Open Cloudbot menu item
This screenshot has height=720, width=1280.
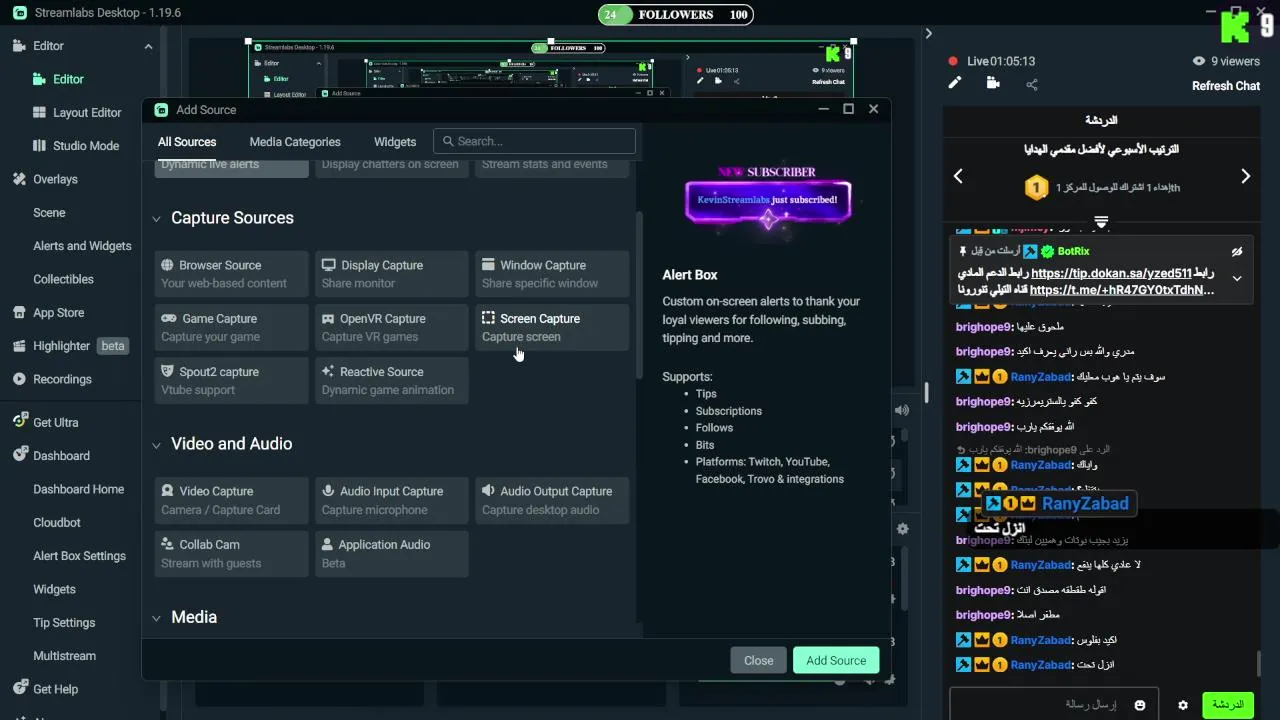coord(57,522)
